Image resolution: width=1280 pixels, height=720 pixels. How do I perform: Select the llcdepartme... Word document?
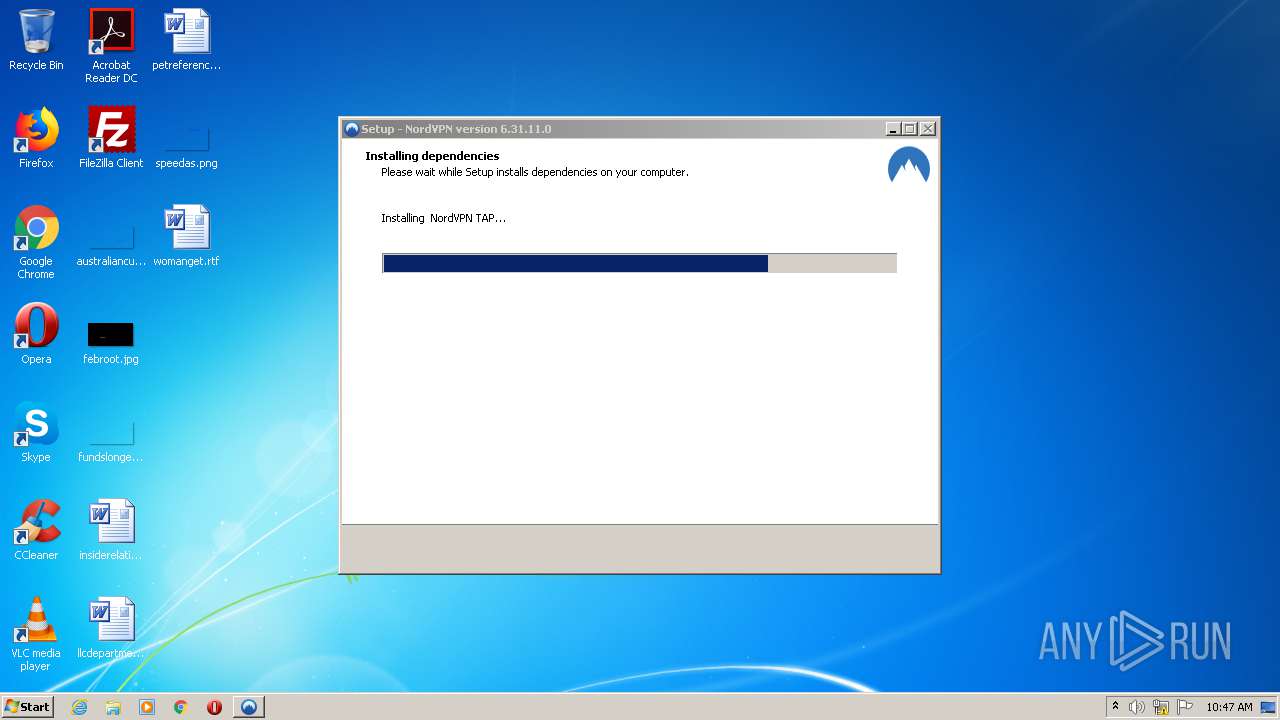pos(111,629)
